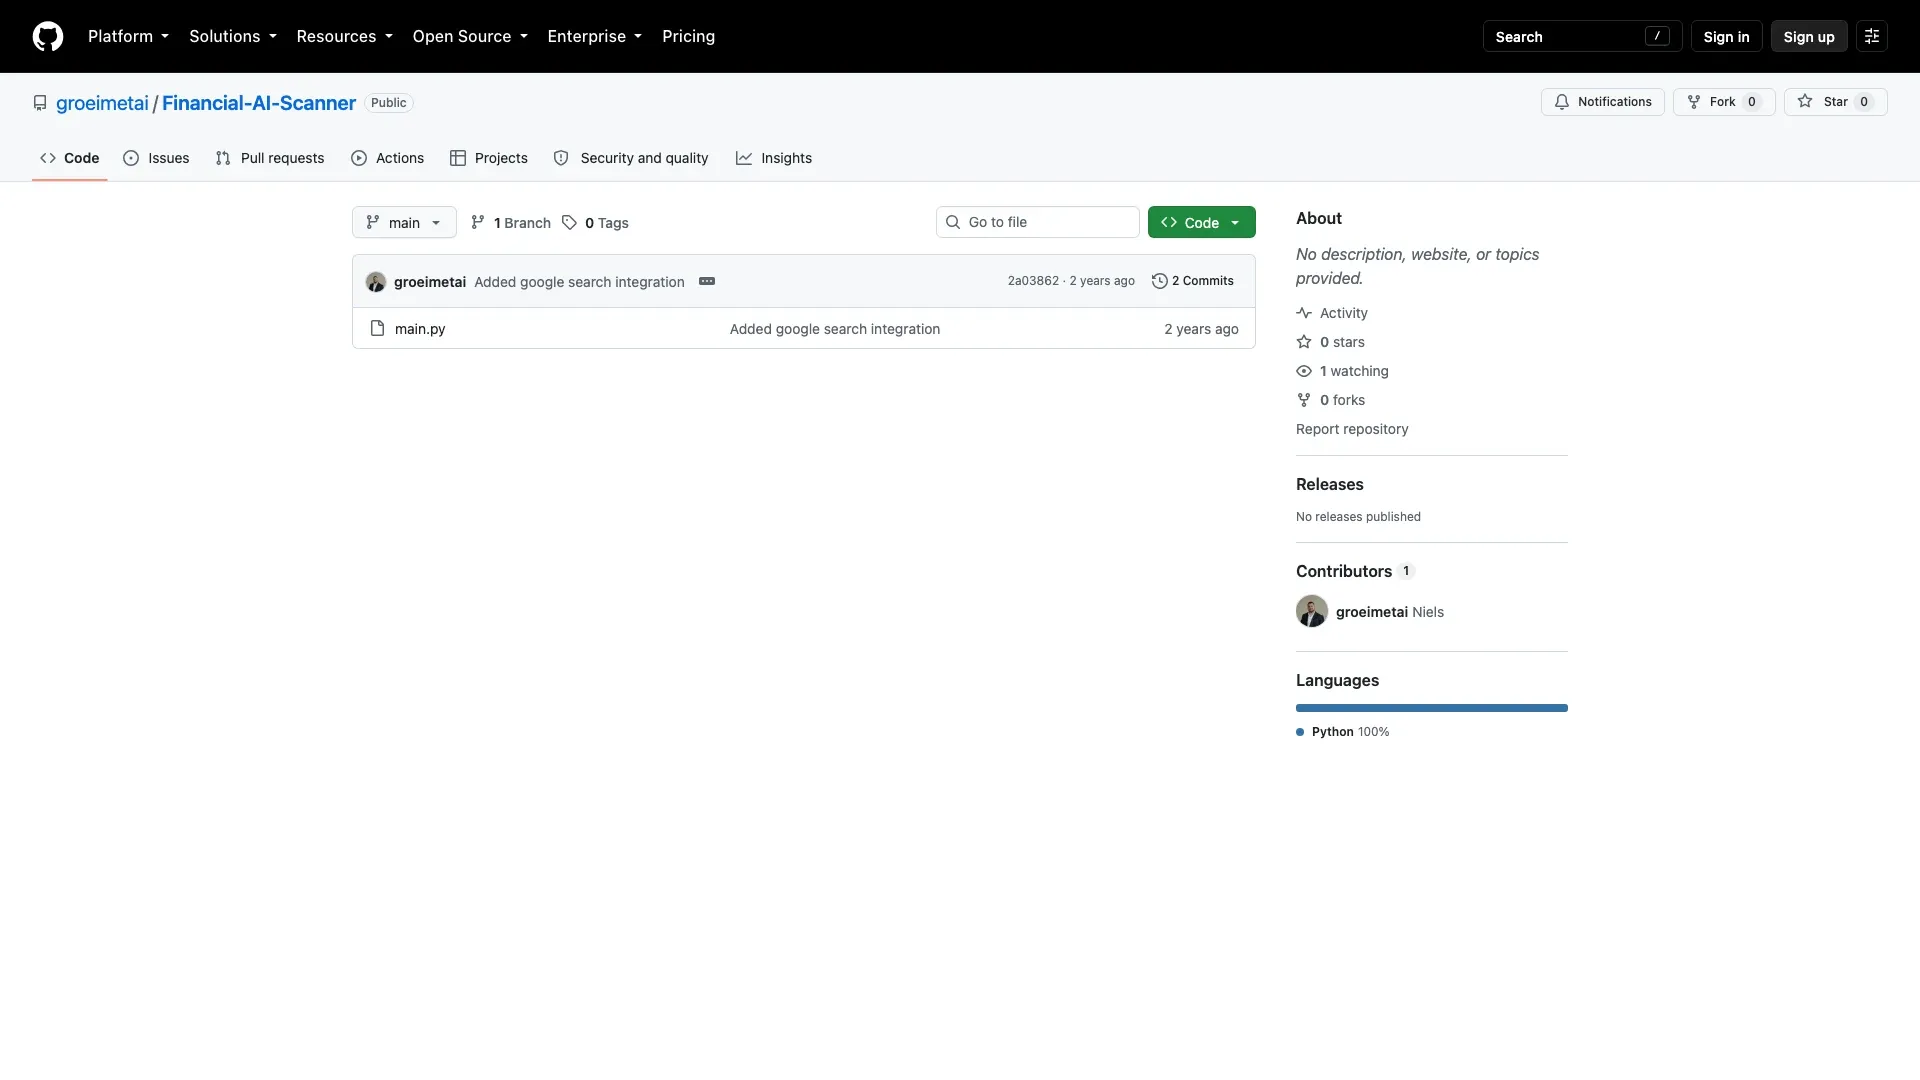Expand the Open Source menu

470,36
